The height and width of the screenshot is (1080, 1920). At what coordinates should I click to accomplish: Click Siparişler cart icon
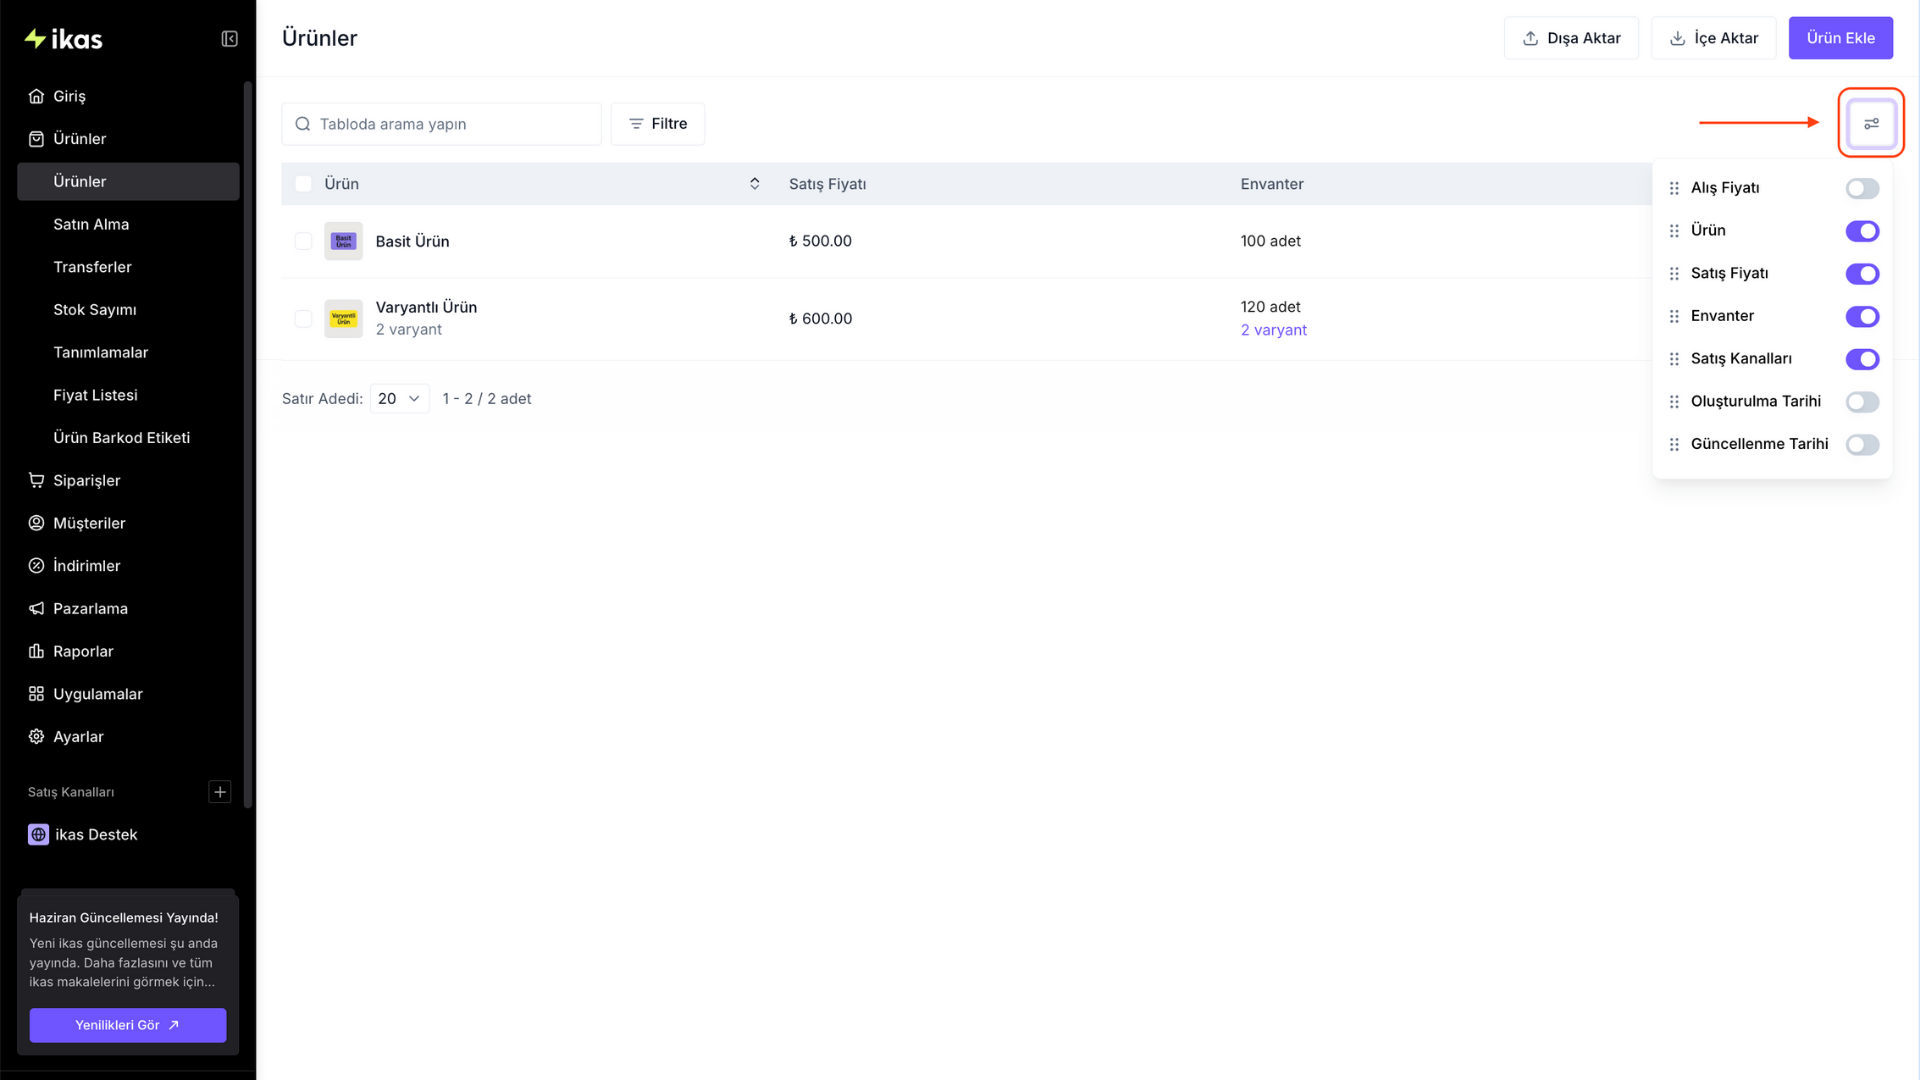pyautogui.click(x=36, y=480)
